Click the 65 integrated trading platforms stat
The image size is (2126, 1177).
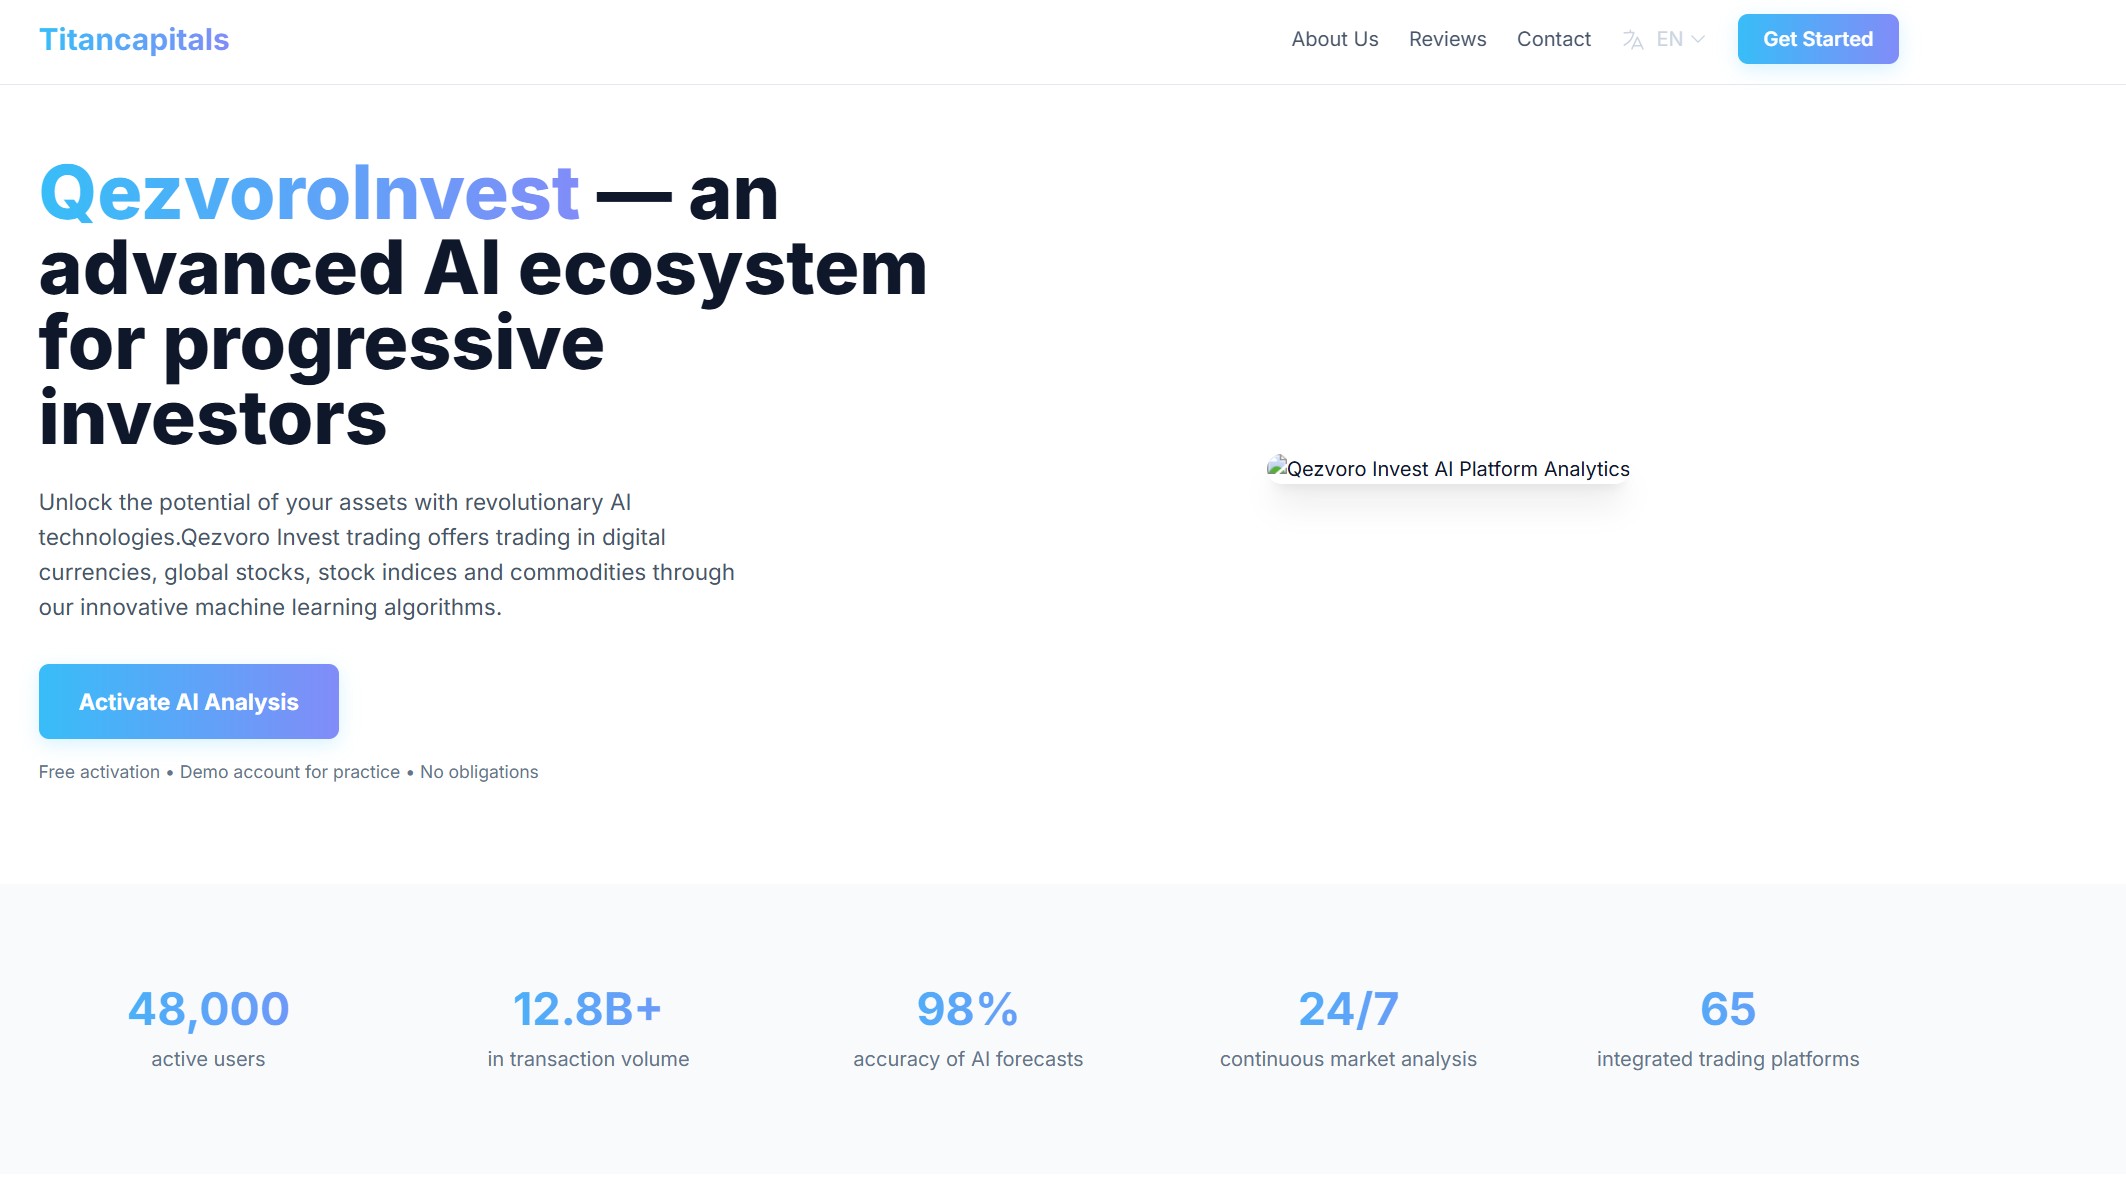click(1727, 1010)
